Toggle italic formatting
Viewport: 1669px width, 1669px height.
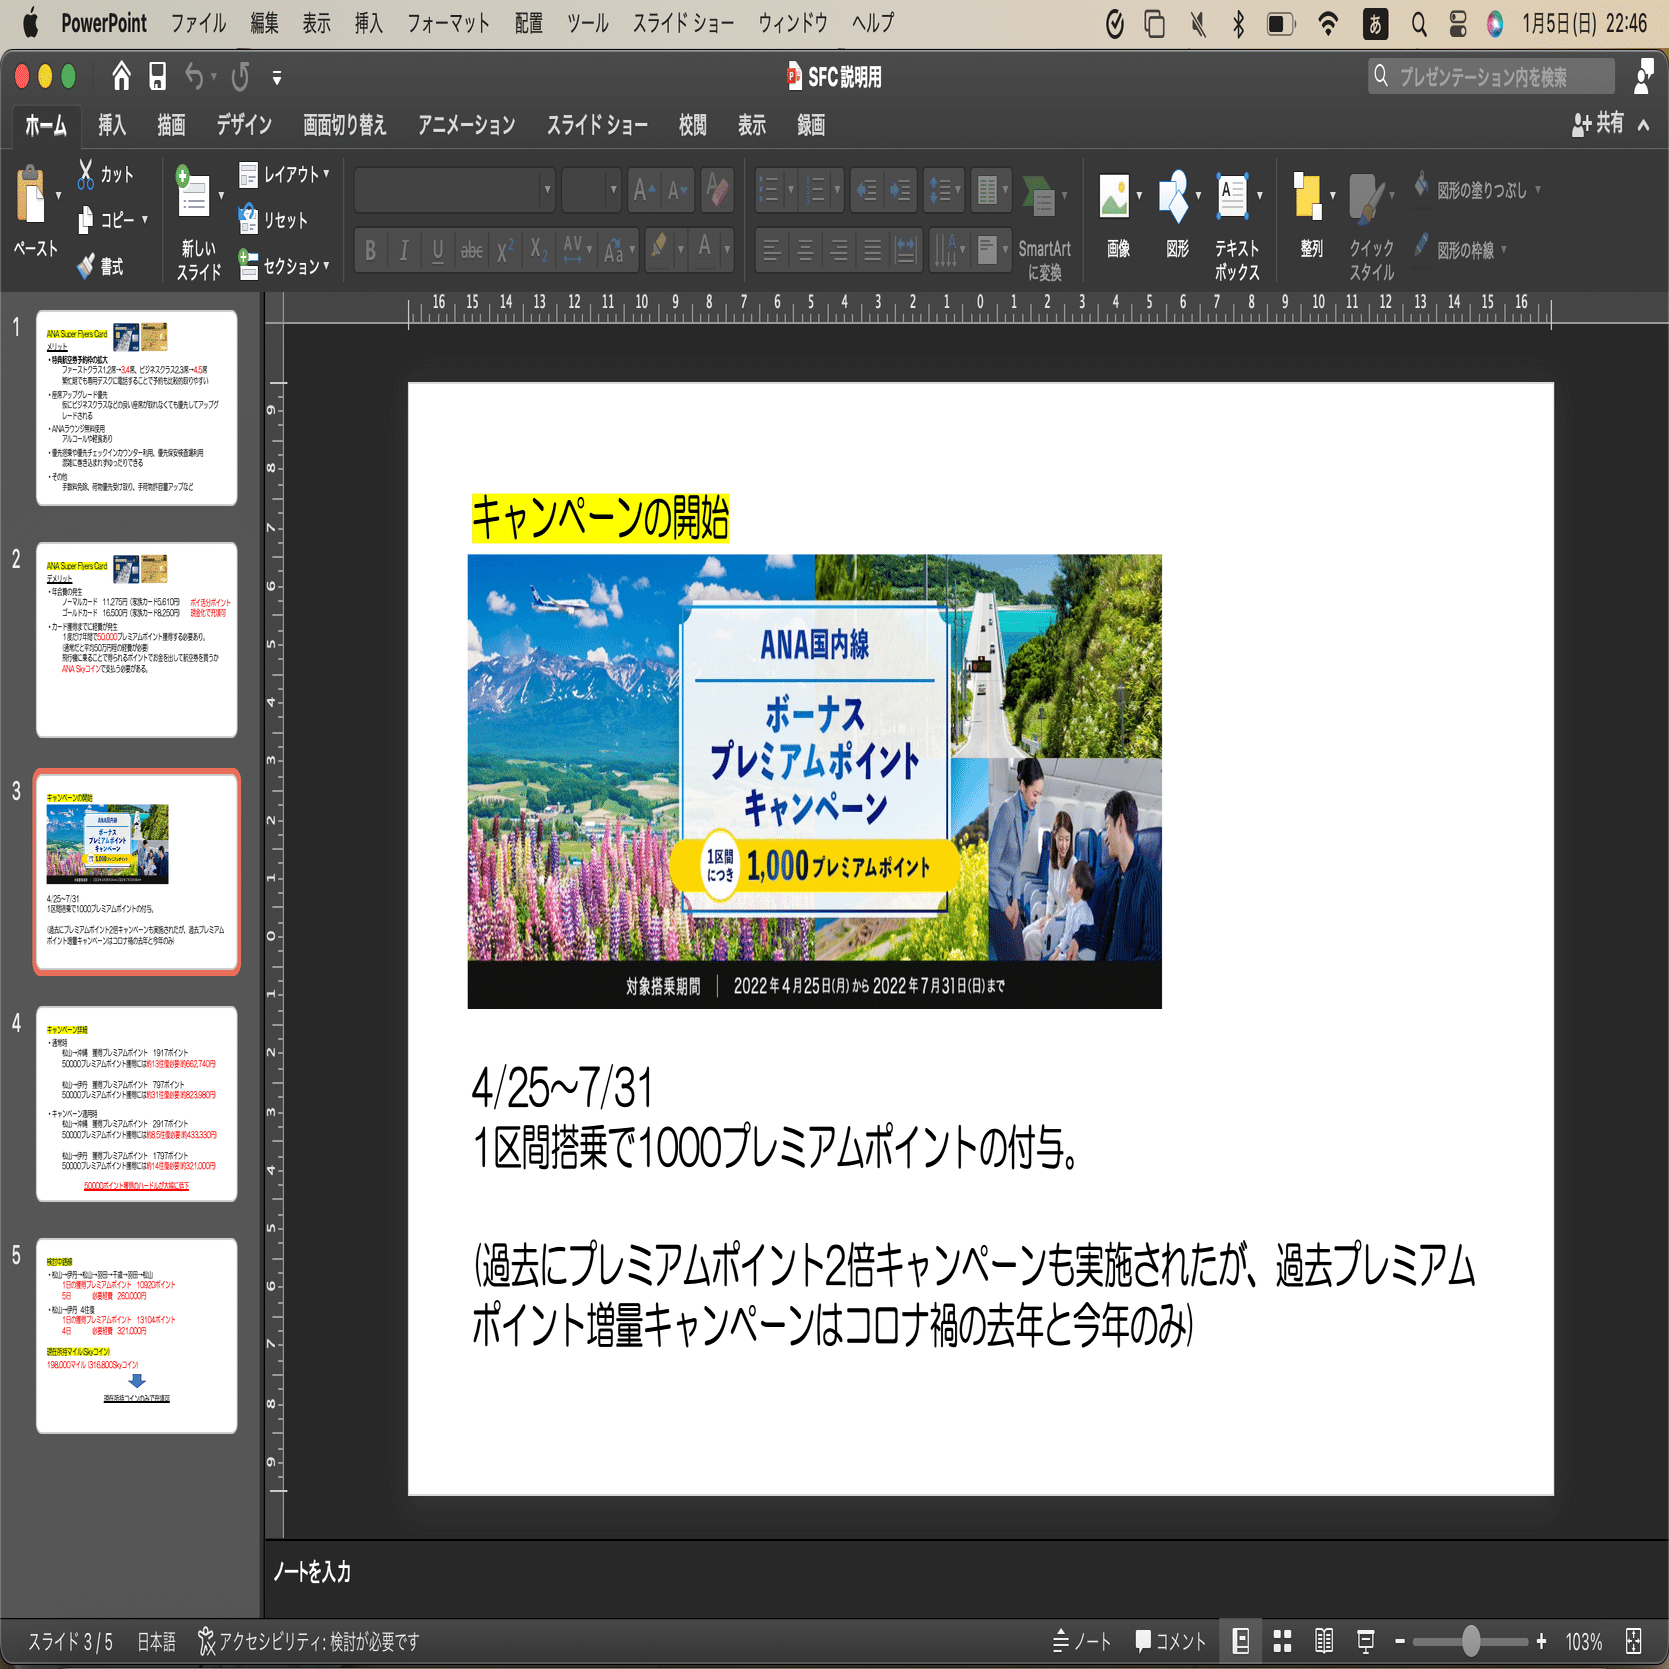click(403, 251)
